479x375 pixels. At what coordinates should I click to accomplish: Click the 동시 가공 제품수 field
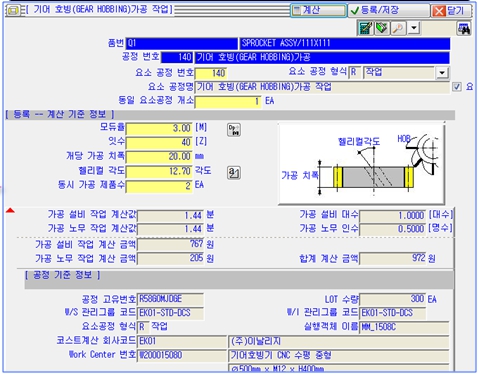tap(159, 186)
